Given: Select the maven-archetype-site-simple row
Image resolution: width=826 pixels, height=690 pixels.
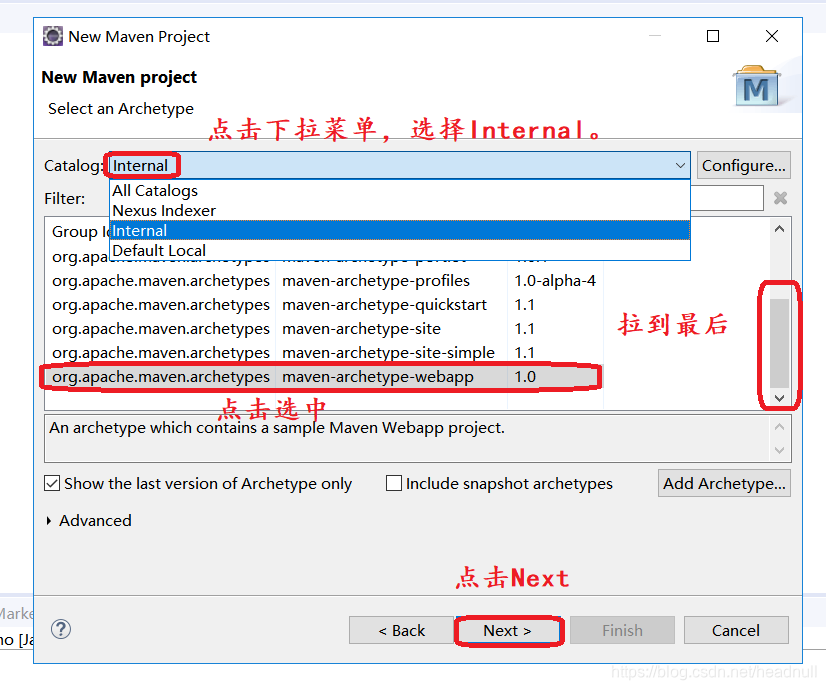Looking at the screenshot, I should (x=323, y=352).
